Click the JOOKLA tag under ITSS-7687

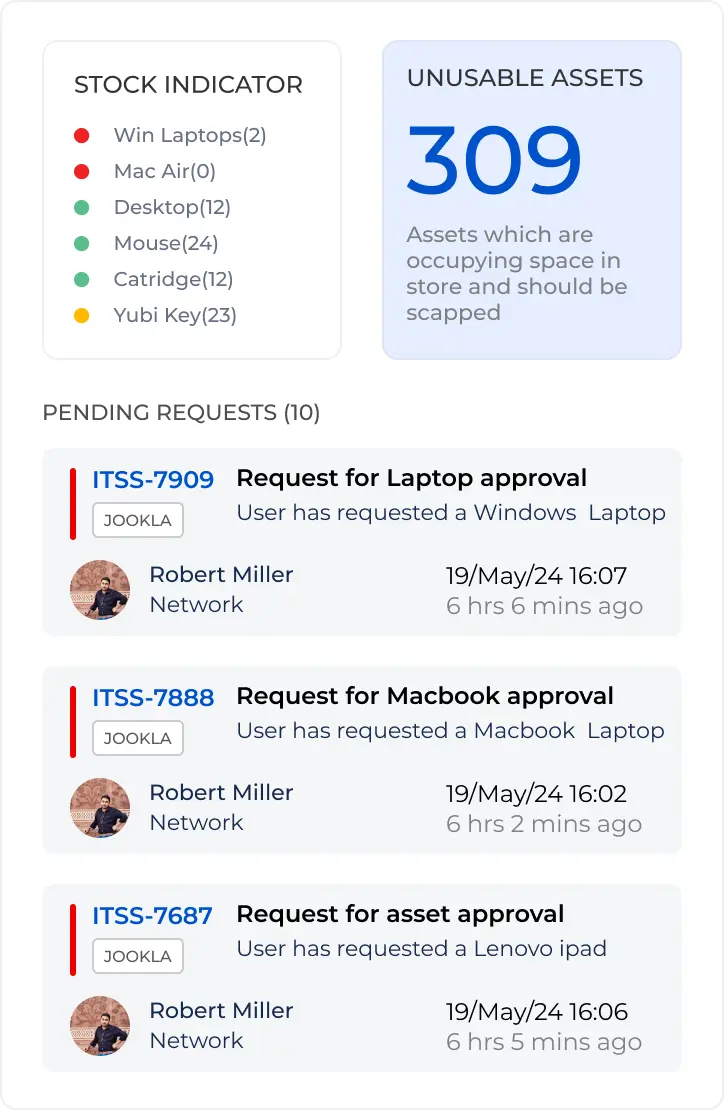coord(138,957)
